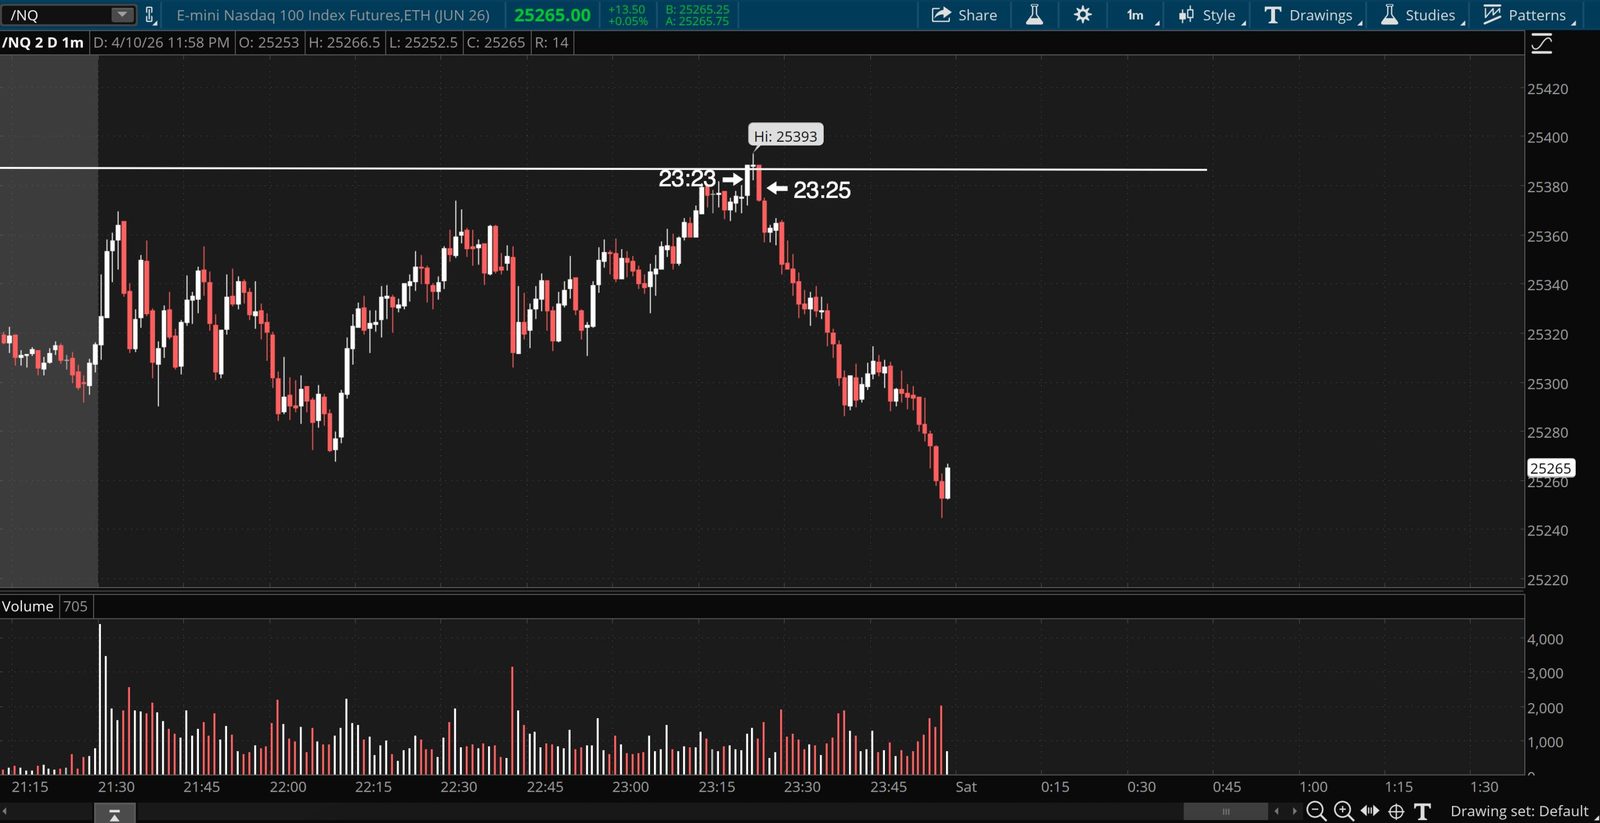Toggle the volume panel collapse arrow
The width and height of the screenshot is (1600, 823).
pos(114,815)
